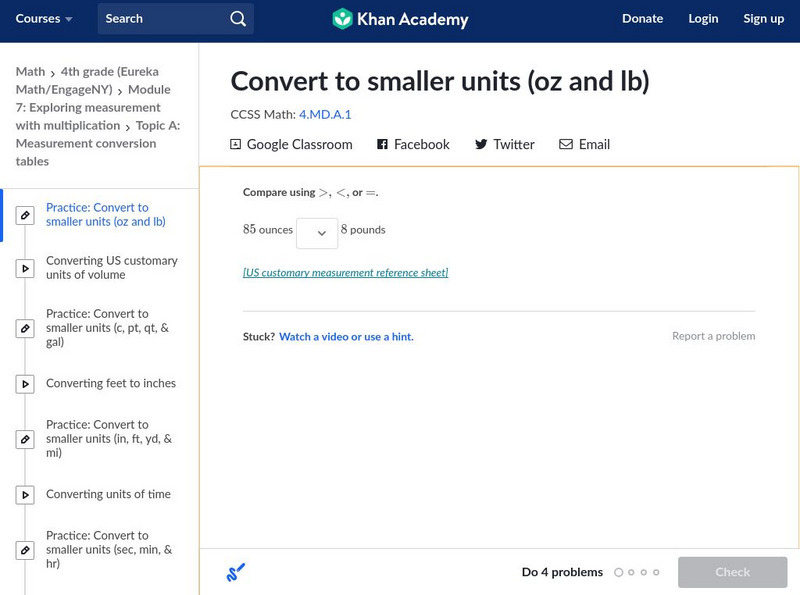800x595 pixels.
Task: Share via Twitter text link
Action: click(x=514, y=144)
